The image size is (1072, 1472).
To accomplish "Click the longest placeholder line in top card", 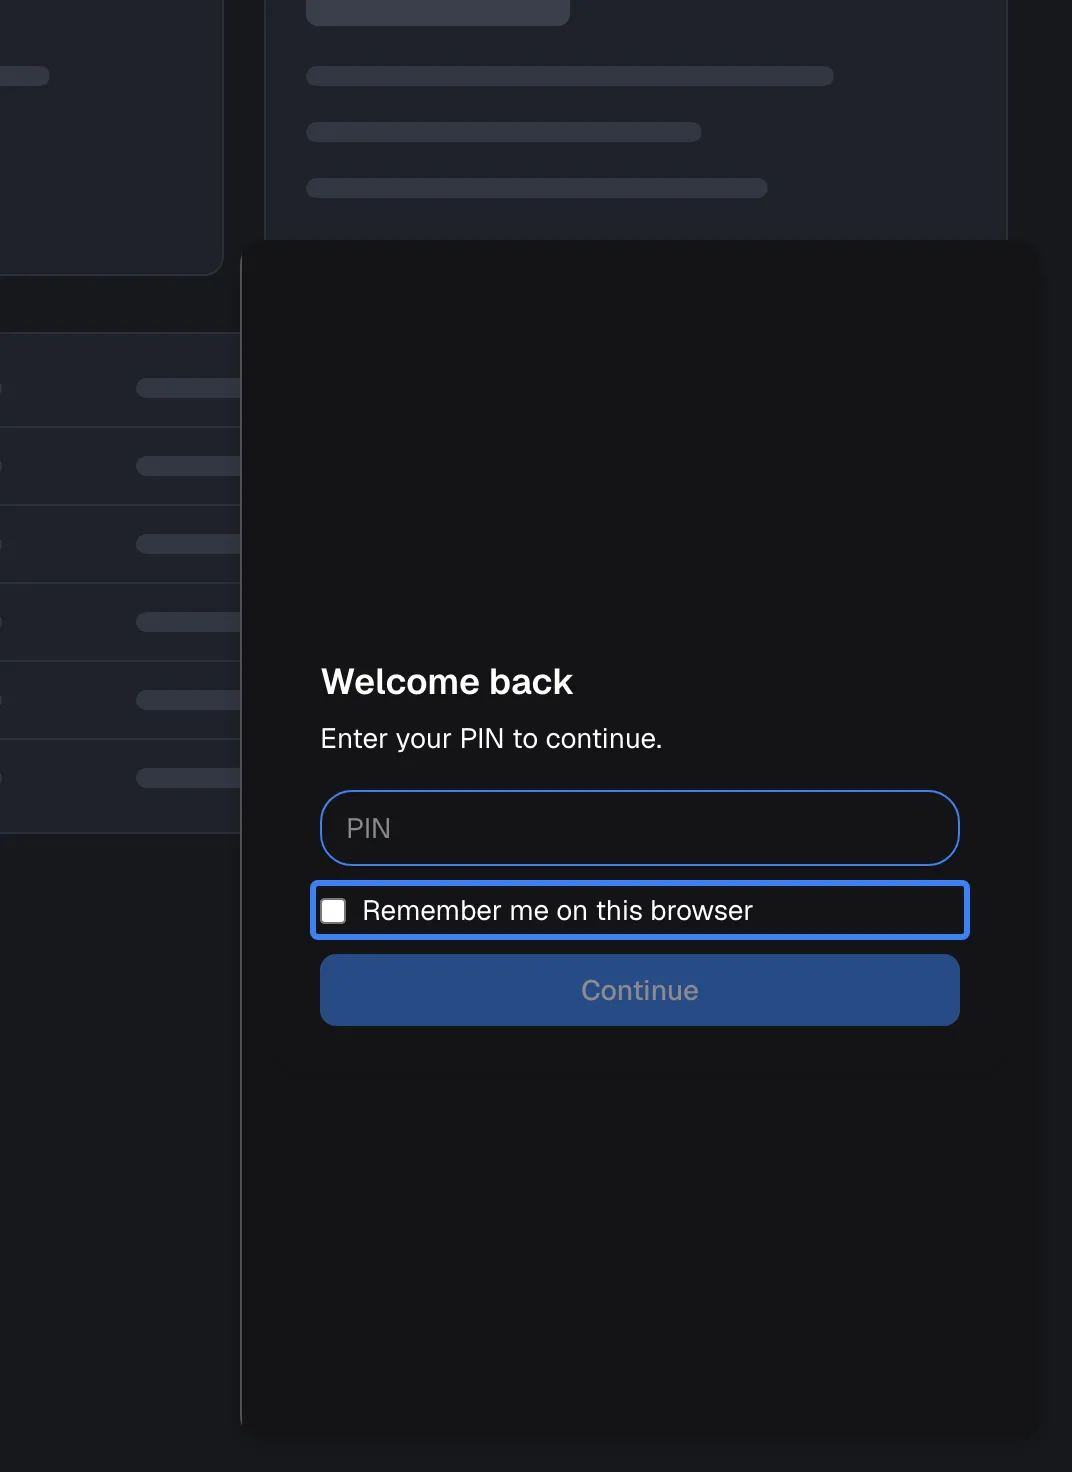I will 570,76.
